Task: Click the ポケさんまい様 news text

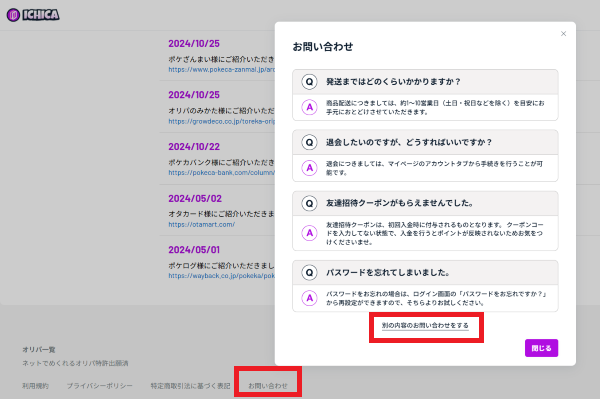Action: (x=222, y=59)
